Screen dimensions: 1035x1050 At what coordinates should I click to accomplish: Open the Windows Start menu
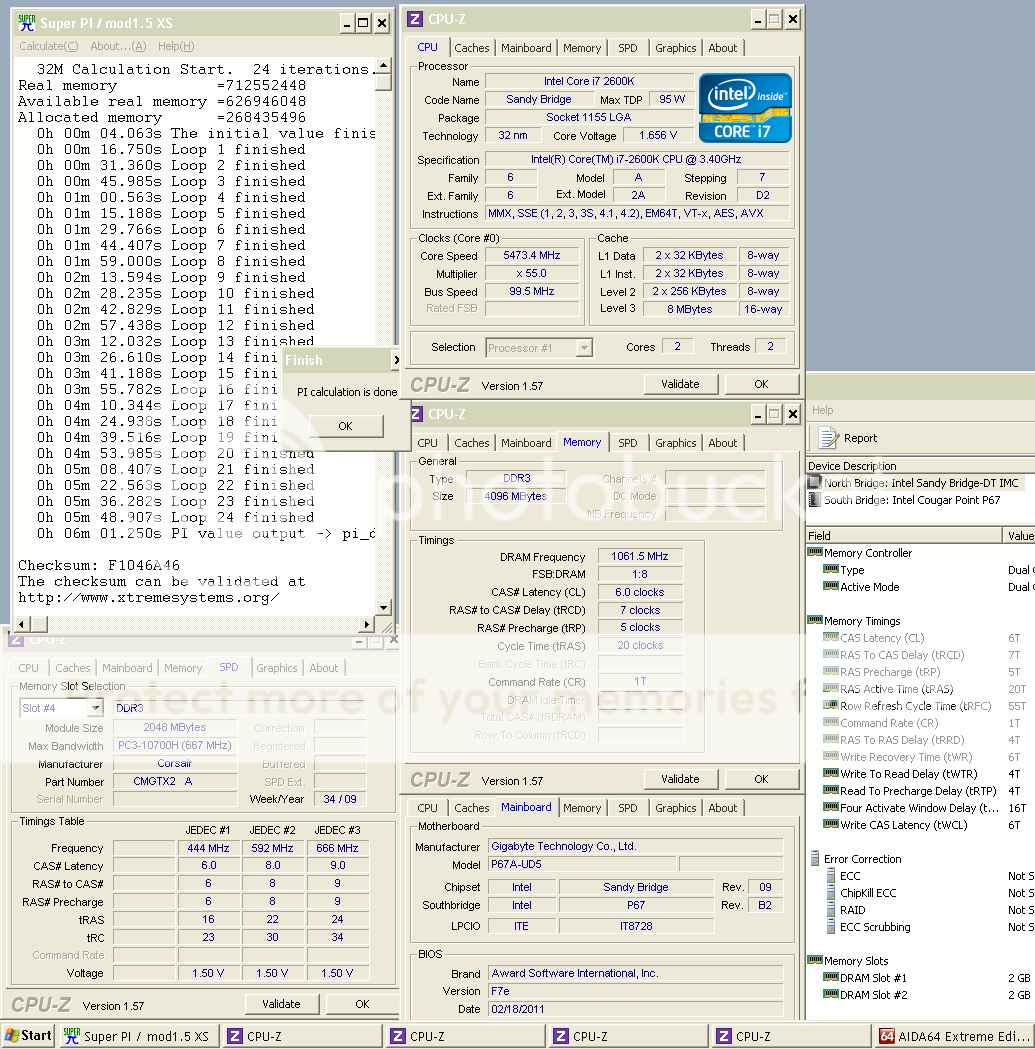tap(28, 1036)
